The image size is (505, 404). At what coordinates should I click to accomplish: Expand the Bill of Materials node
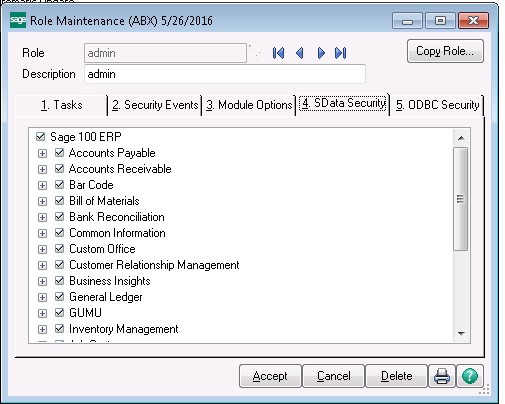pyautogui.click(x=42, y=201)
